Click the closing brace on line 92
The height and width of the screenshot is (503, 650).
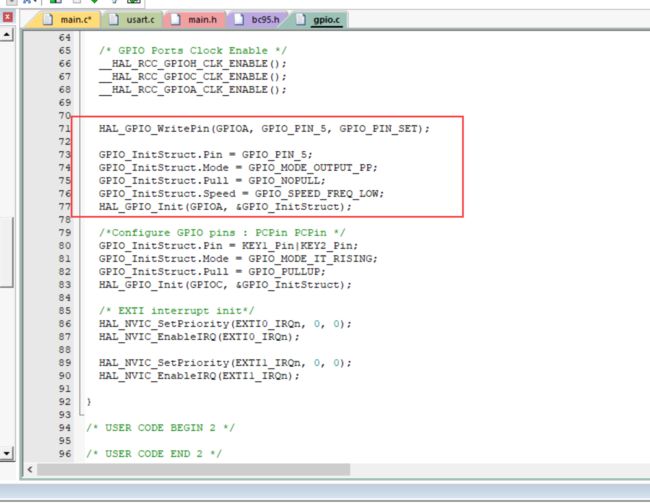pyautogui.click(x=89, y=401)
